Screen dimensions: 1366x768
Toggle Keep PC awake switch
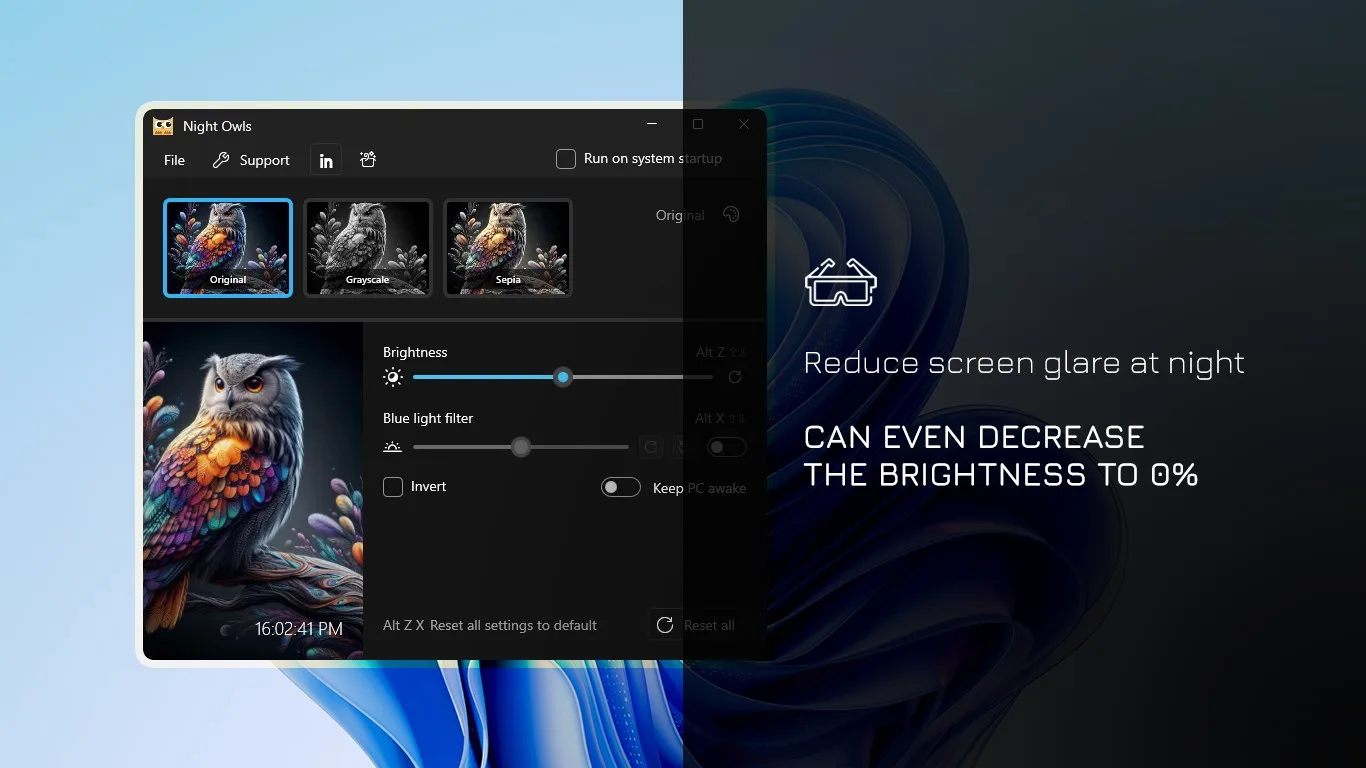coord(621,487)
